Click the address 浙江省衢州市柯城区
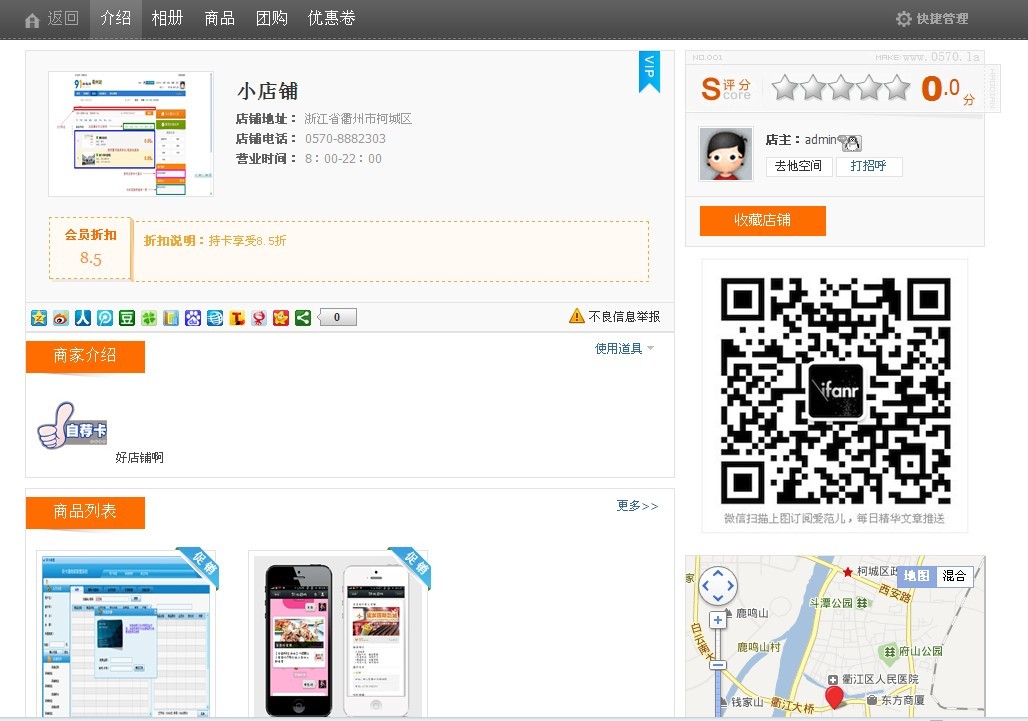Screen dimensions: 1028x721 click(x=358, y=119)
